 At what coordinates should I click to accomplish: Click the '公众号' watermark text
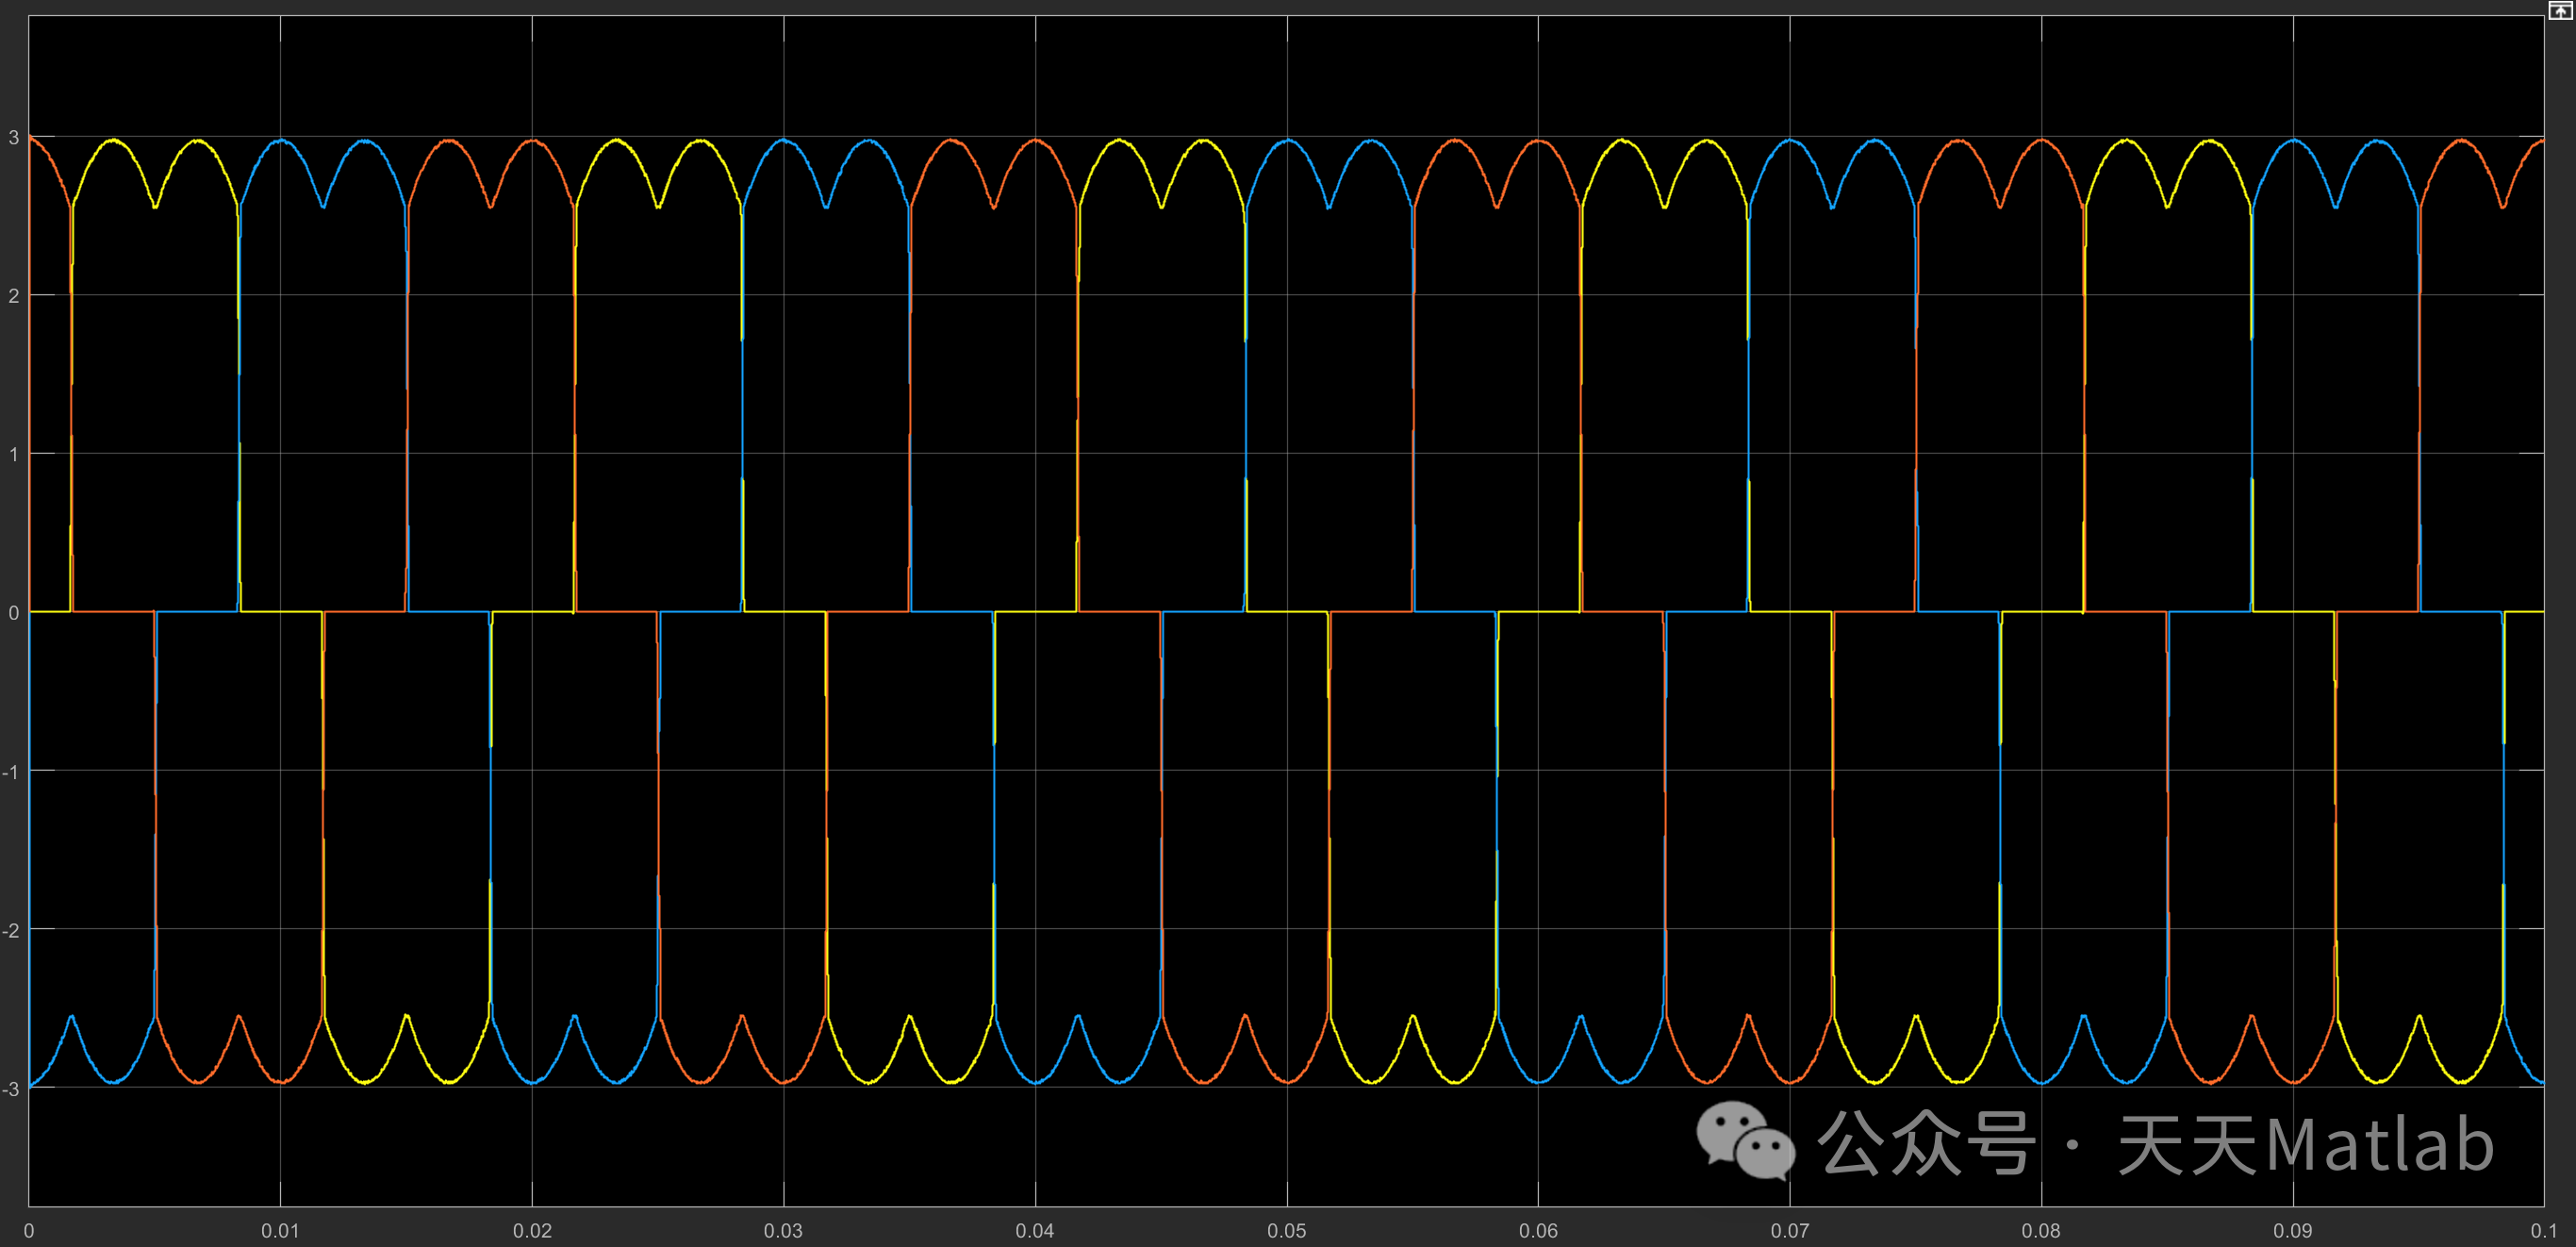click(1926, 1143)
